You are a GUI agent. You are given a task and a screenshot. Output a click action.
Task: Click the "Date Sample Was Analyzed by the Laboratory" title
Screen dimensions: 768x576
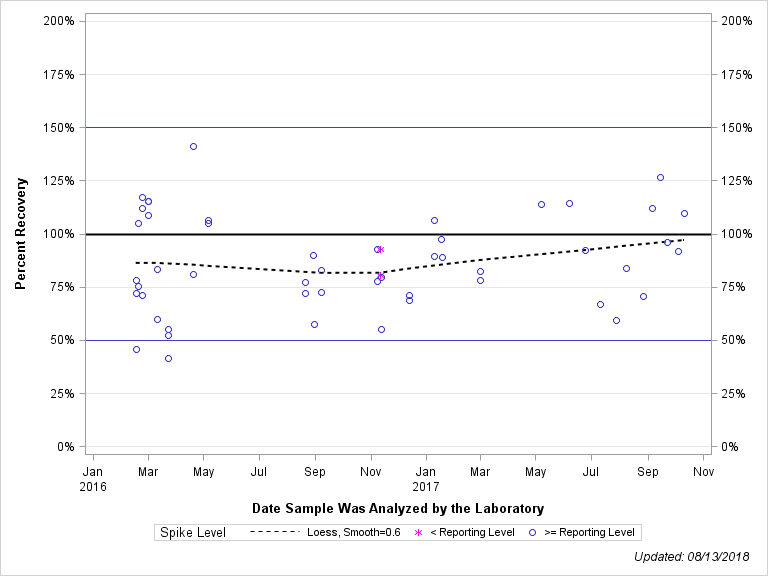[398, 508]
